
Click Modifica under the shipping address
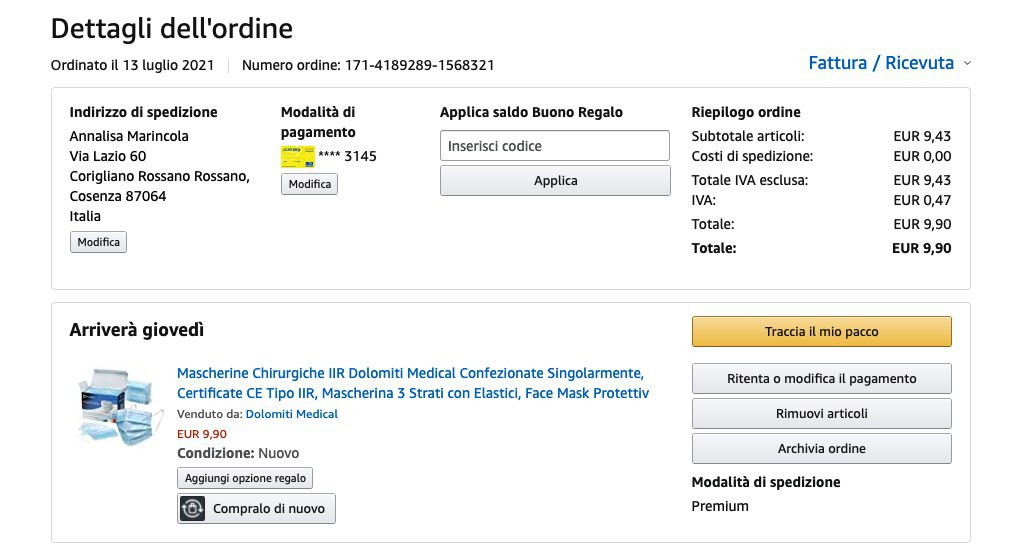[x=98, y=242]
